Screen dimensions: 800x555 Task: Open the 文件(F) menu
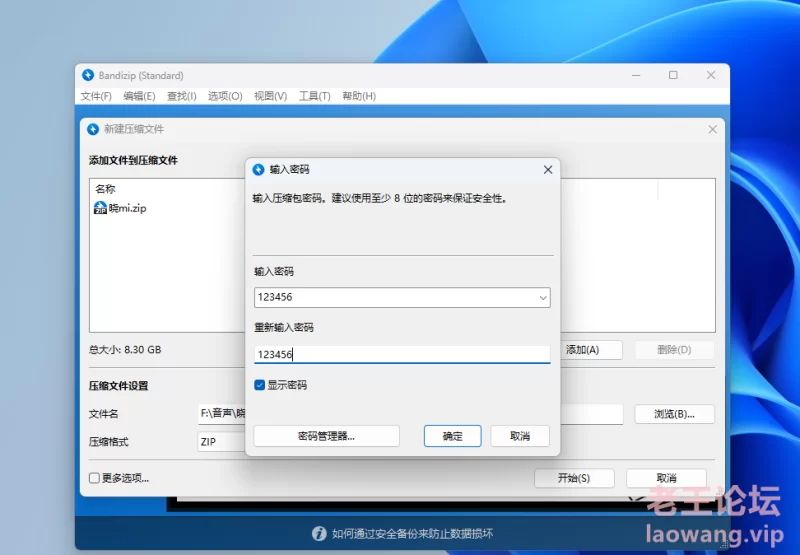click(96, 96)
